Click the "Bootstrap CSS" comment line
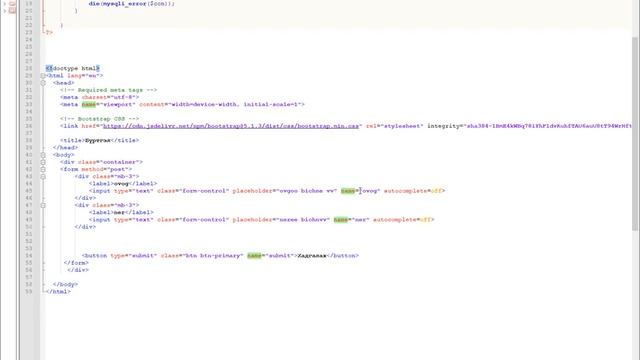The image size is (640, 360). click(x=100, y=119)
